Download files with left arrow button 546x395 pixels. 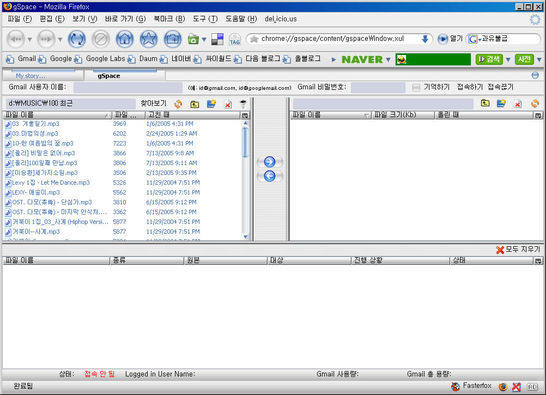coord(270,176)
